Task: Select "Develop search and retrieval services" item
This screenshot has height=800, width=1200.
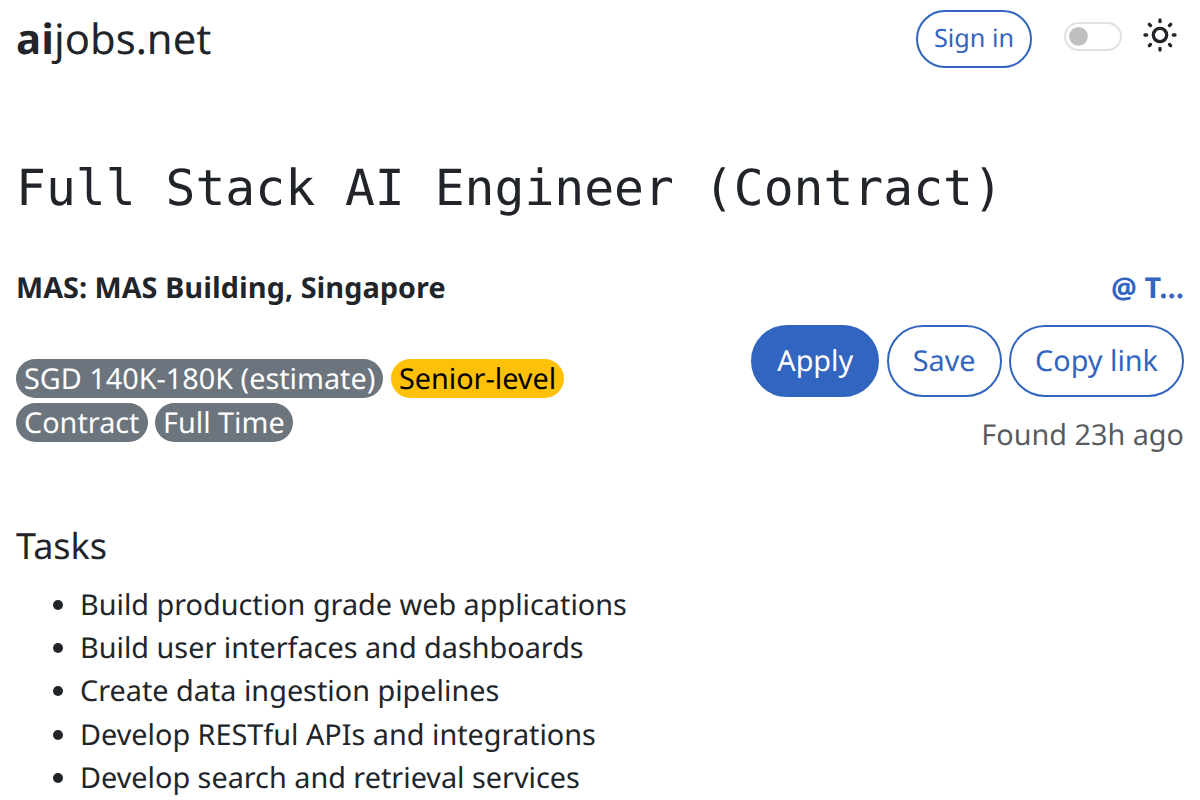Action: 330,778
